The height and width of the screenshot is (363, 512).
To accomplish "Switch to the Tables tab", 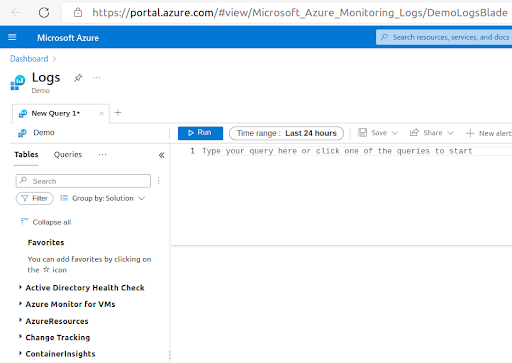I will point(26,155).
